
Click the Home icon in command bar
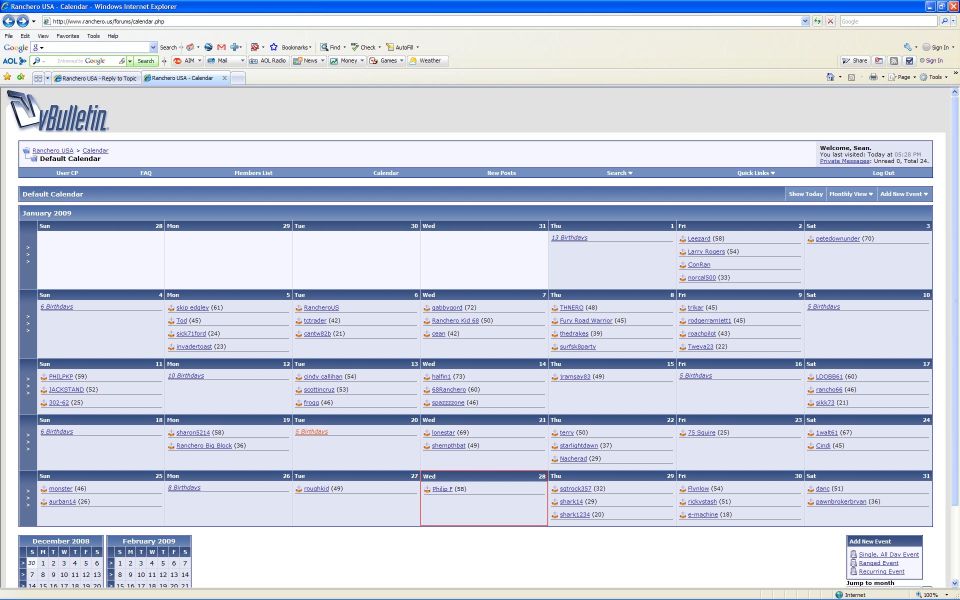tap(830, 77)
